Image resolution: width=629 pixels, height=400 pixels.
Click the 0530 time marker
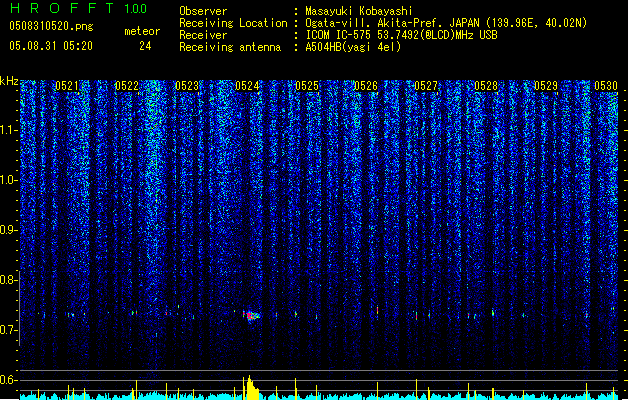coord(606,86)
